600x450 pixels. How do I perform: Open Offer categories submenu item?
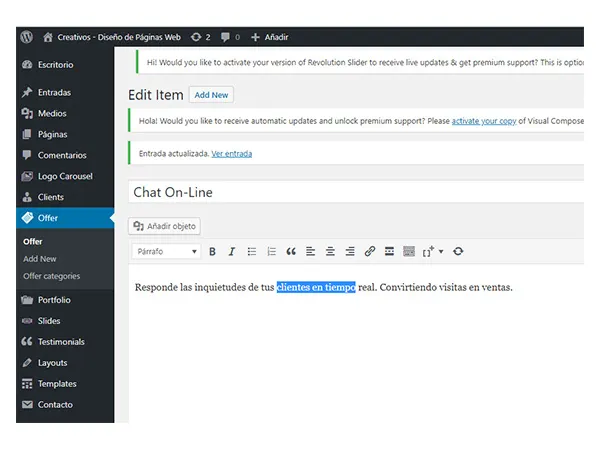pyautogui.click(x=52, y=276)
